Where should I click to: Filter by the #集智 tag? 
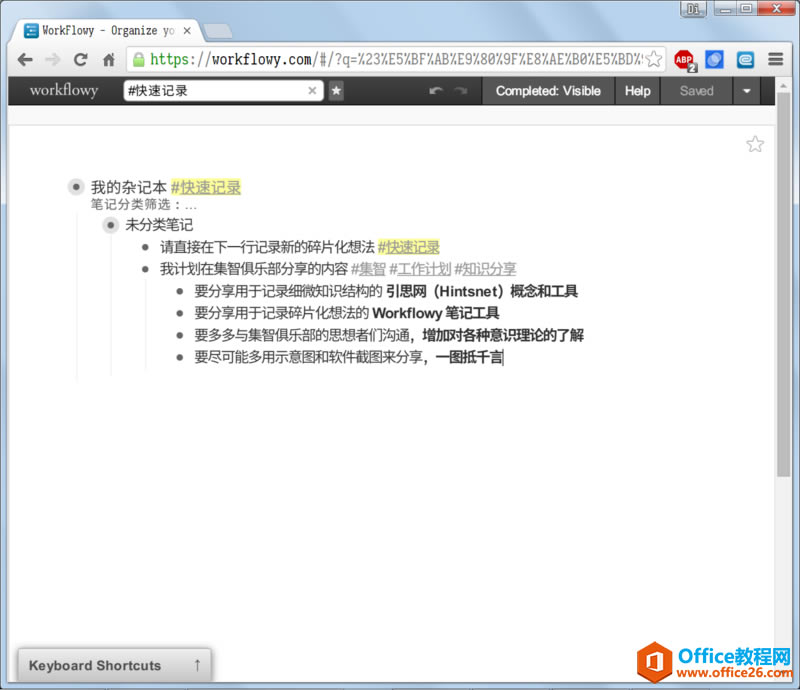(x=368, y=269)
